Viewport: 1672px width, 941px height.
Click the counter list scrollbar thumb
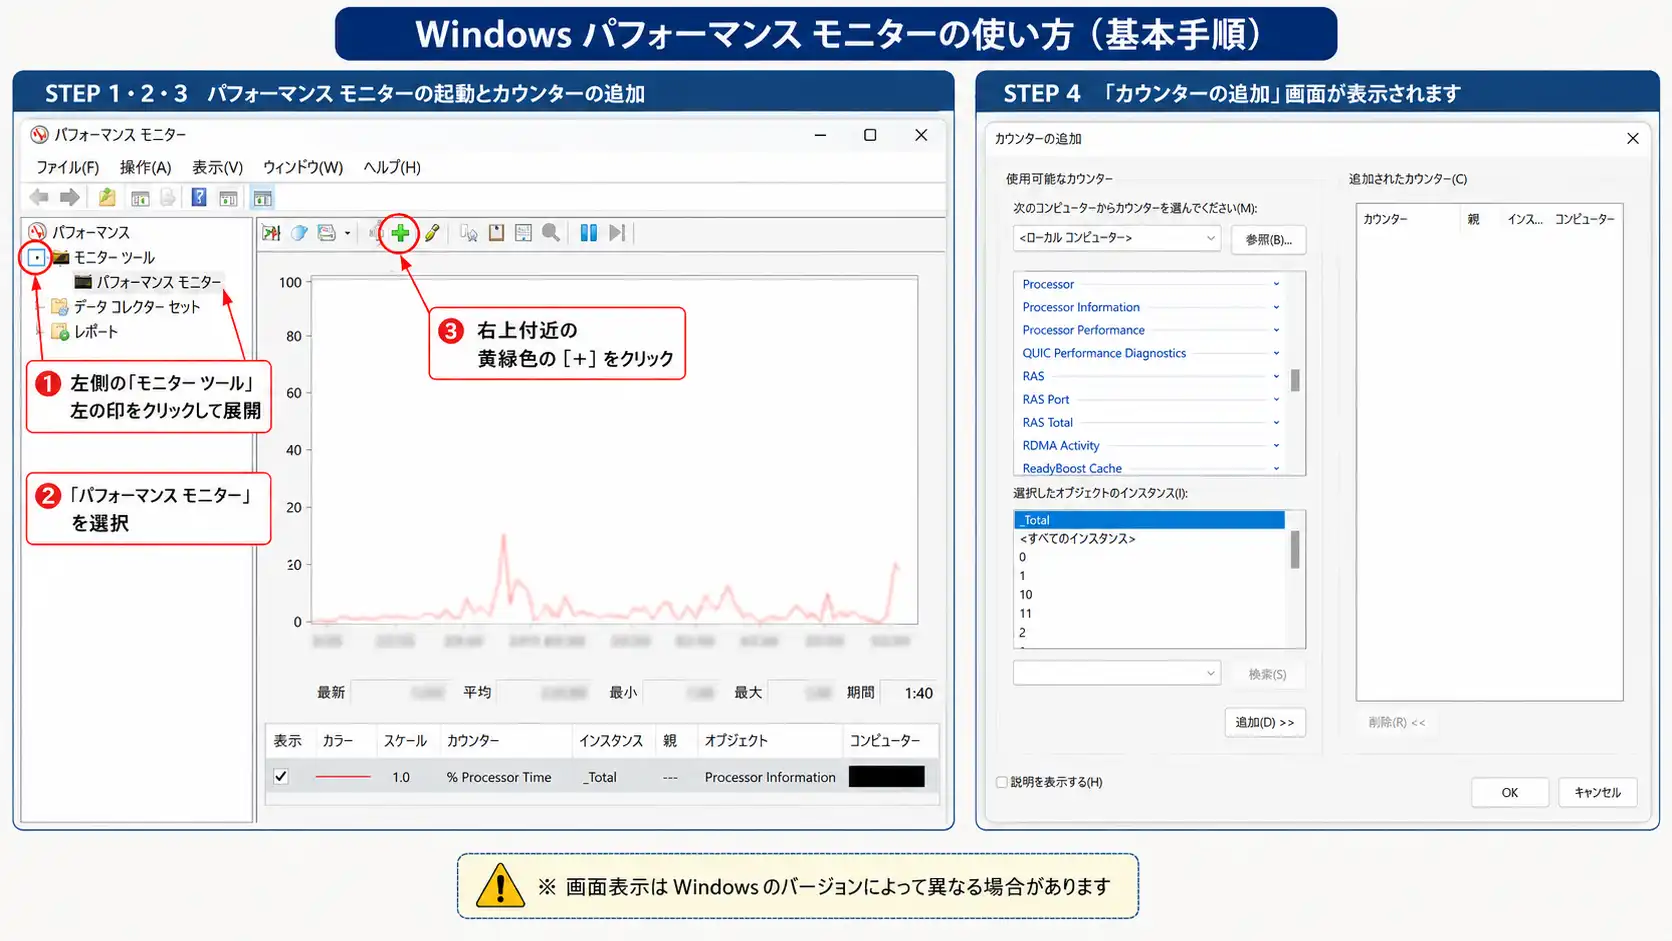point(1295,380)
